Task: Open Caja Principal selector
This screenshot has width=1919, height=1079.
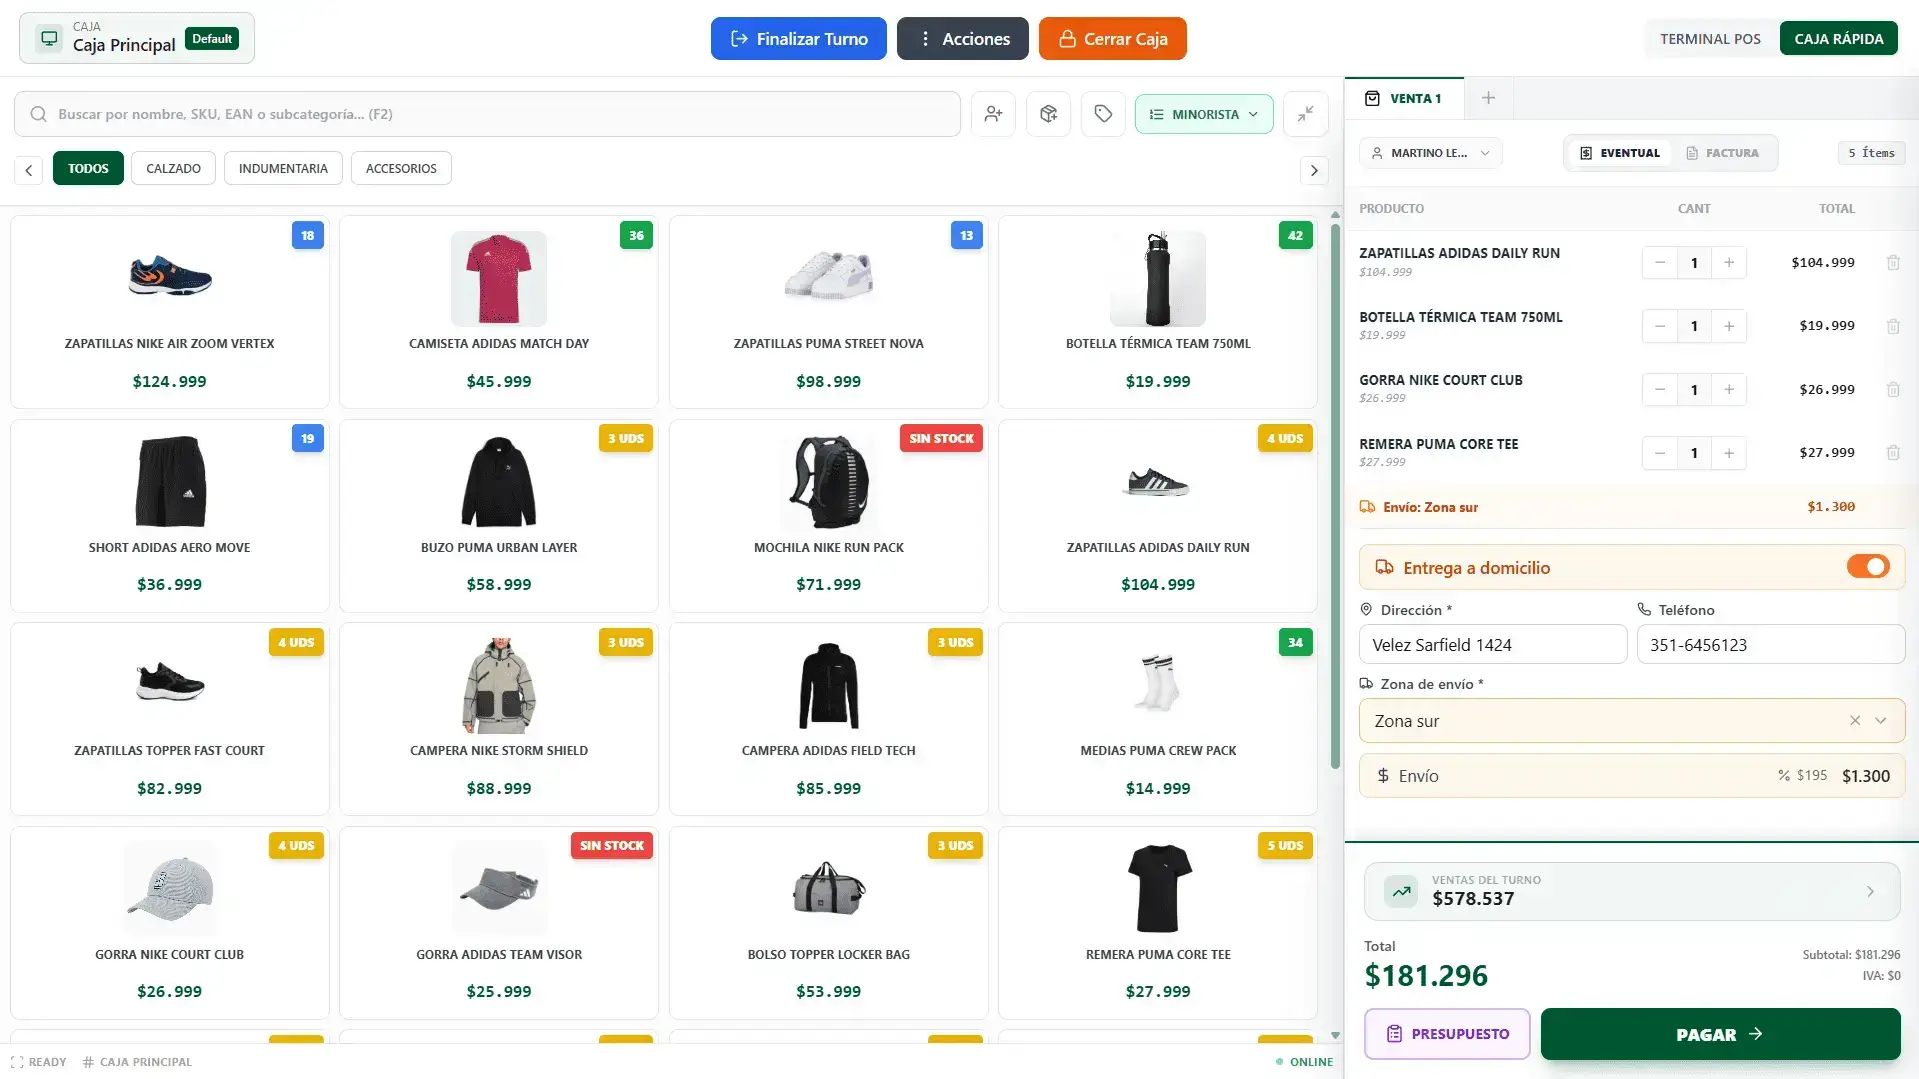Action: (137, 39)
